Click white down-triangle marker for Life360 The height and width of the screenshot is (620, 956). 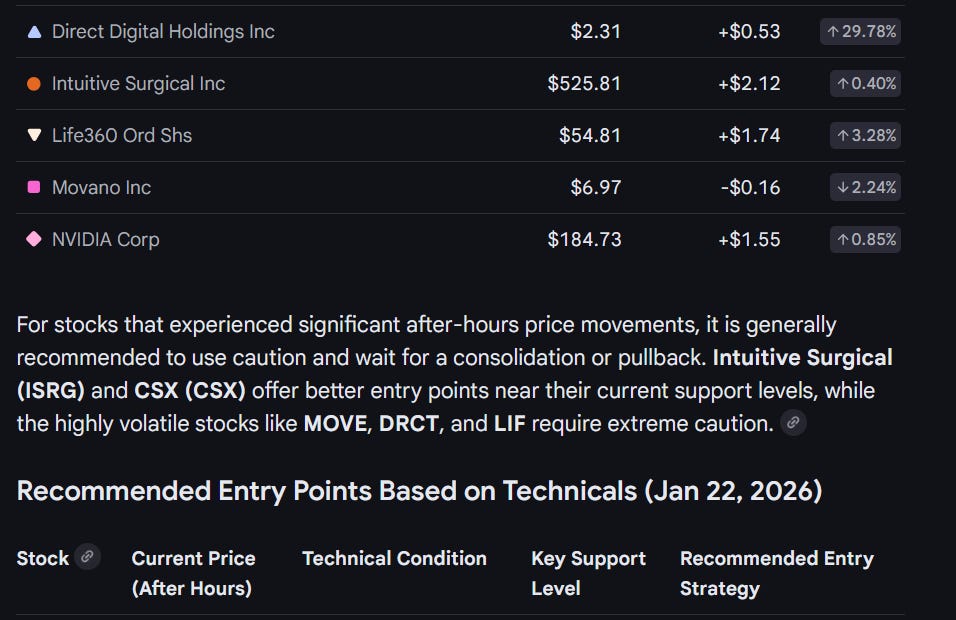tap(34, 135)
